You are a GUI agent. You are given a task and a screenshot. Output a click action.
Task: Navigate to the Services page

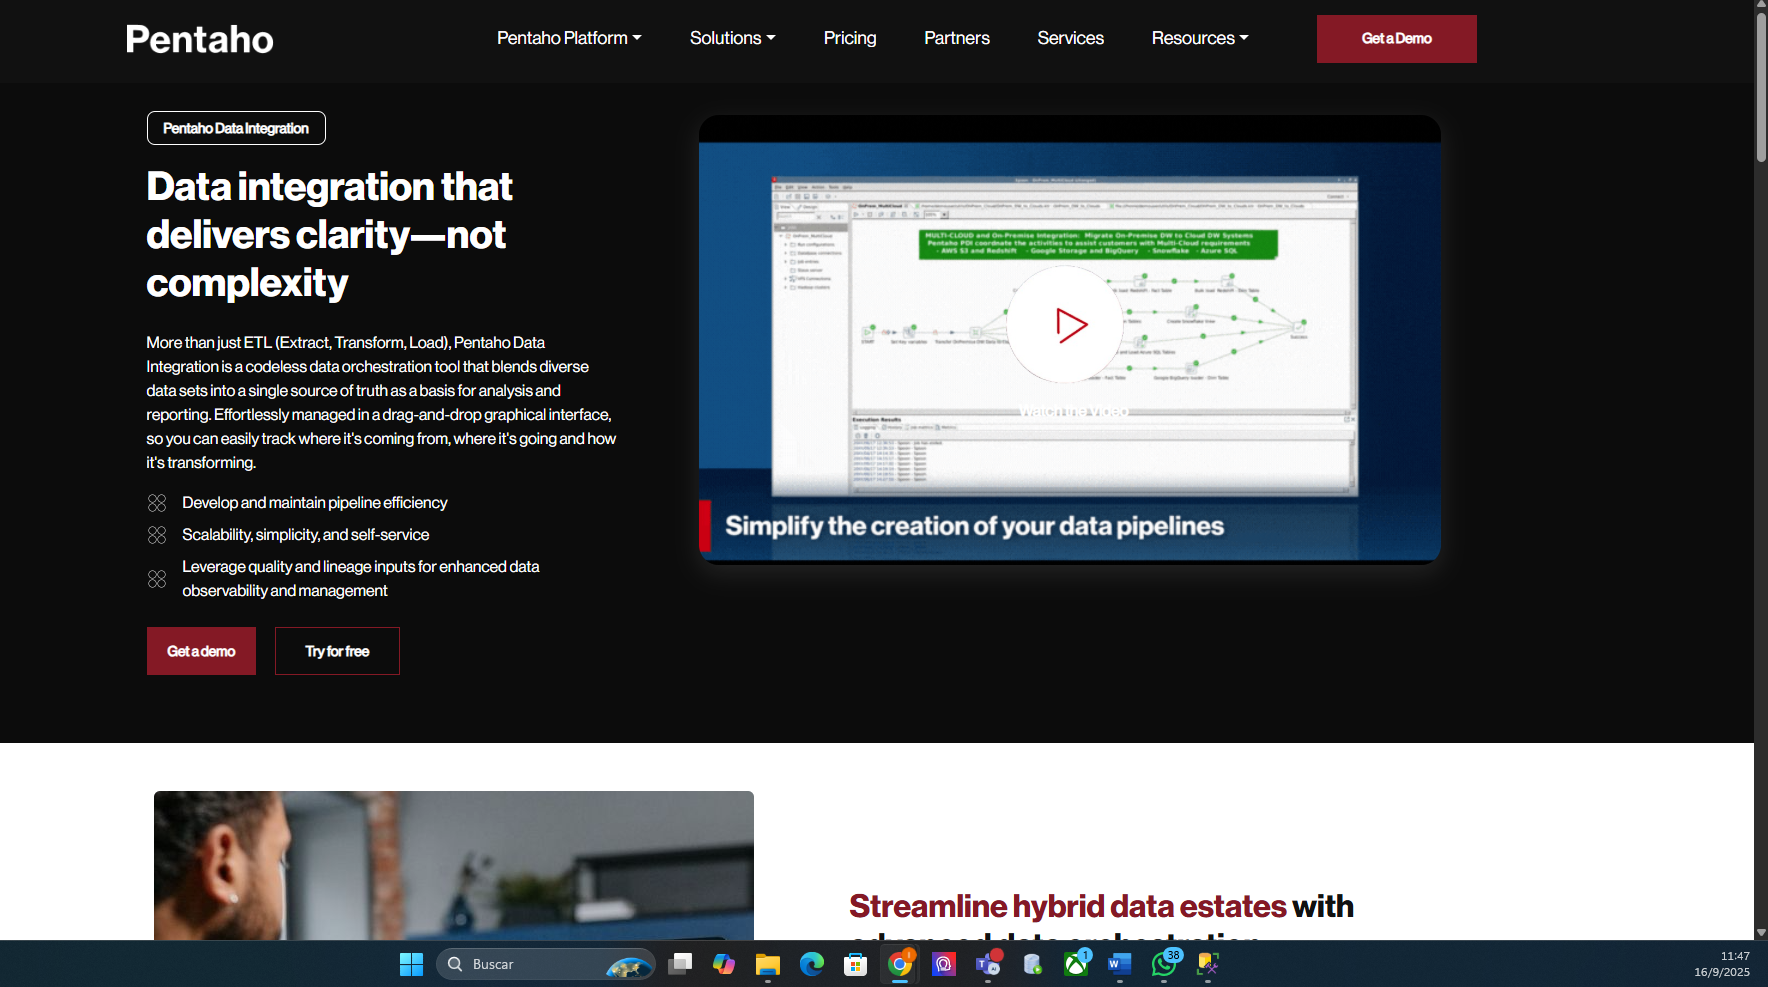(x=1070, y=38)
